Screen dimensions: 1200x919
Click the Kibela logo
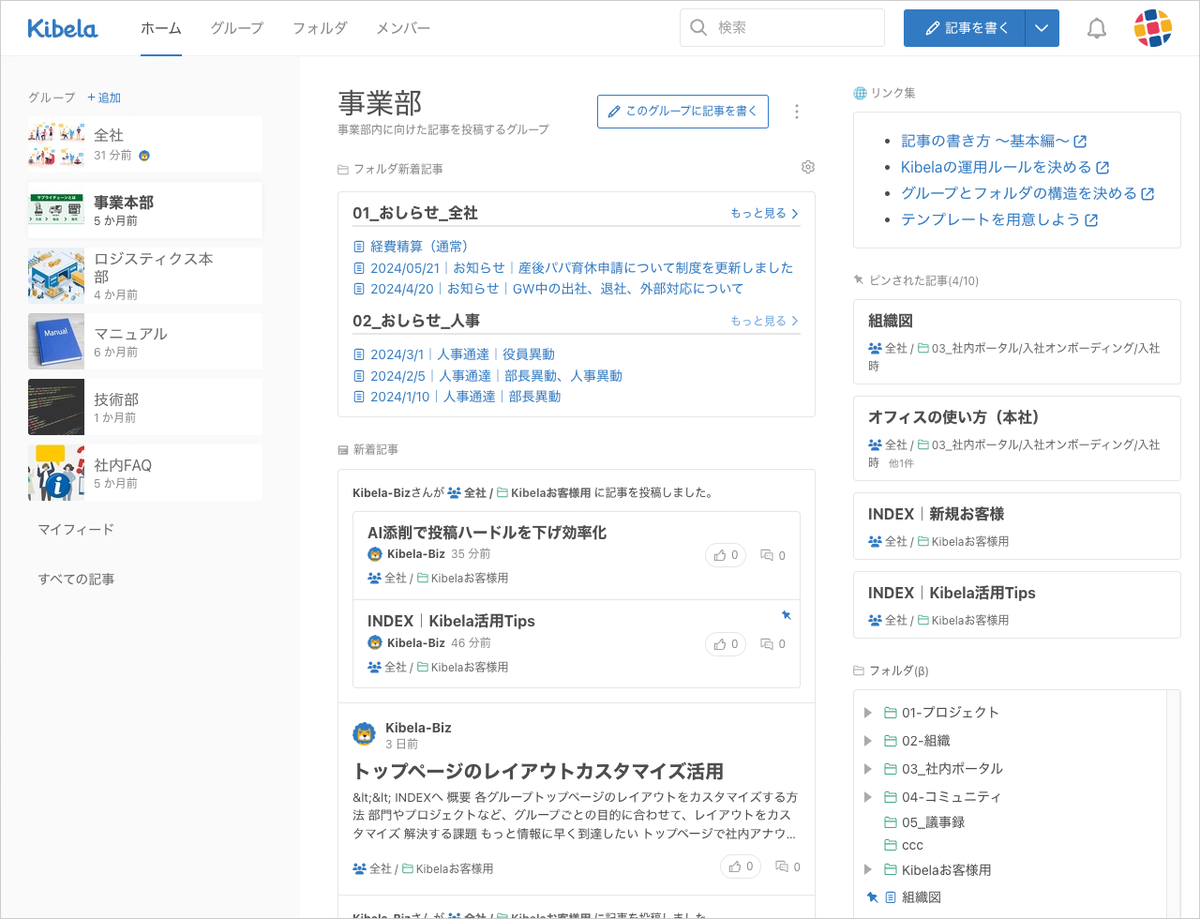pos(62,28)
